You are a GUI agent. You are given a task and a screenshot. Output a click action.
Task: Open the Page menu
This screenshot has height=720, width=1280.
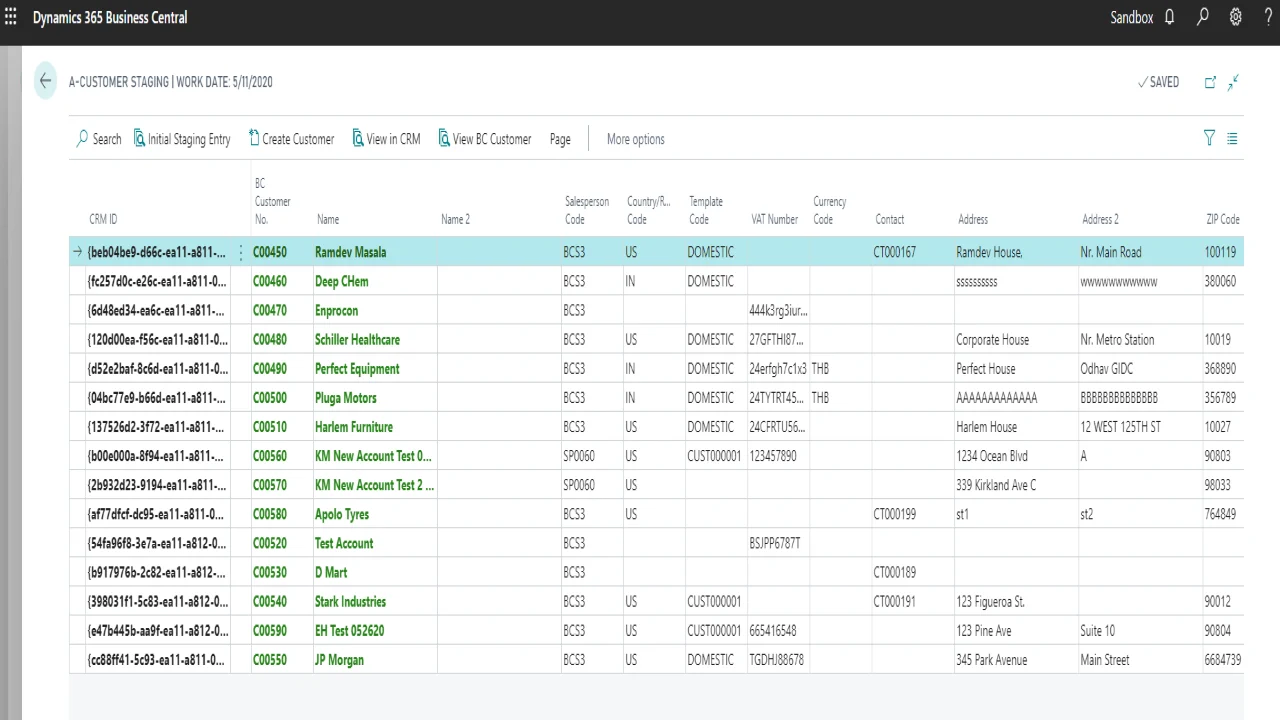560,139
